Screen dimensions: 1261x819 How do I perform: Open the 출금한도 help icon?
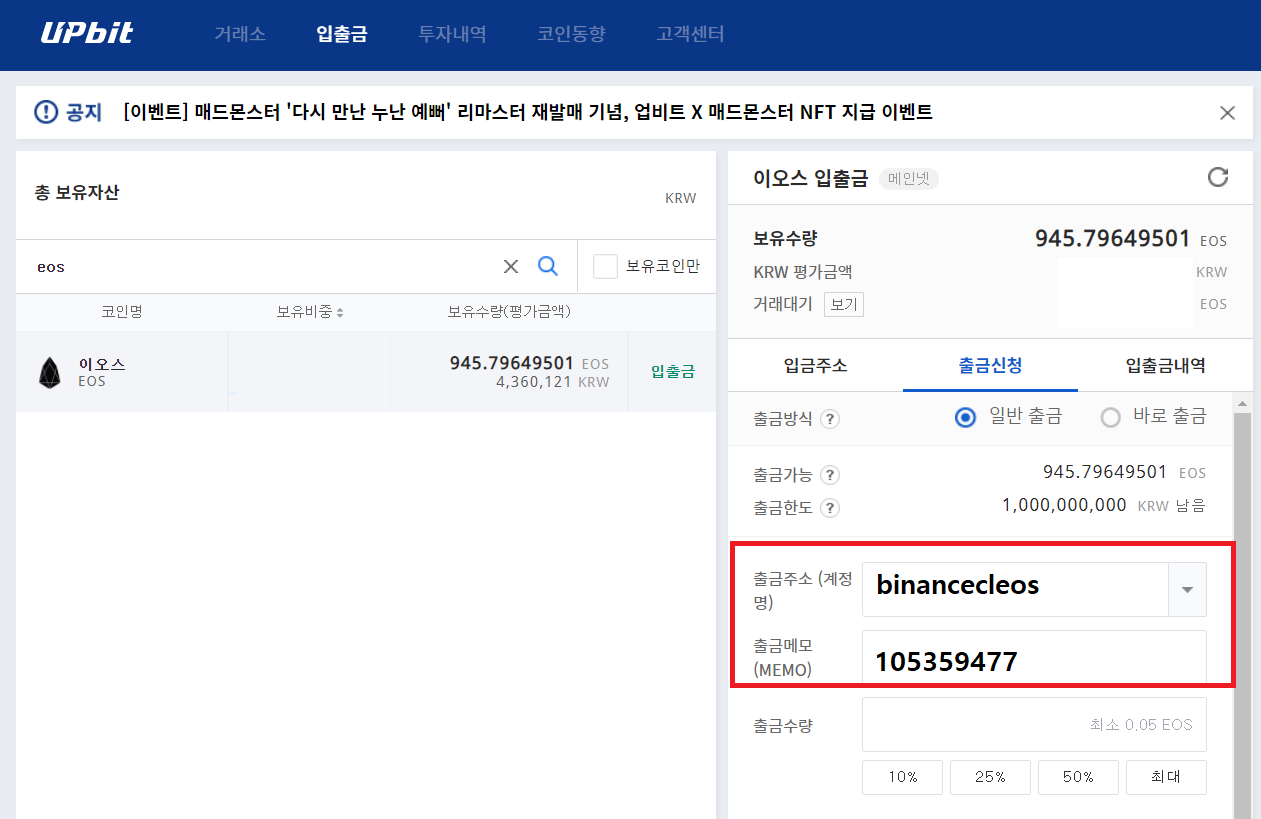pyautogui.click(x=829, y=507)
